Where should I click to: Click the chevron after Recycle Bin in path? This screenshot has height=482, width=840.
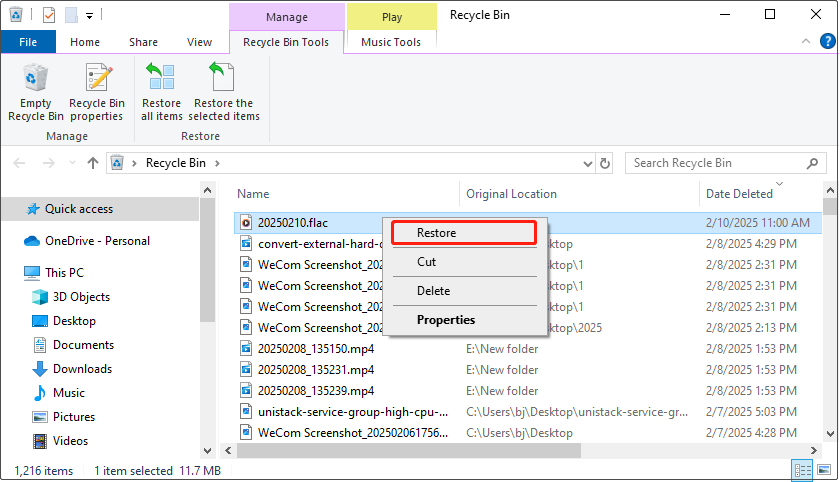[x=217, y=163]
